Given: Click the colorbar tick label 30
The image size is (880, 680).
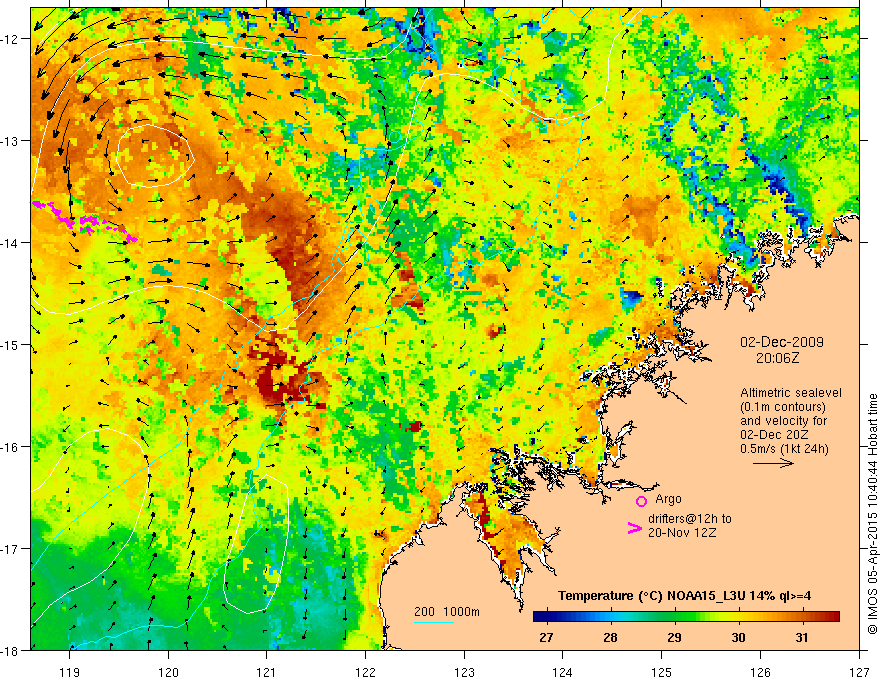Looking at the screenshot, I should pyautogui.click(x=738, y=637).
